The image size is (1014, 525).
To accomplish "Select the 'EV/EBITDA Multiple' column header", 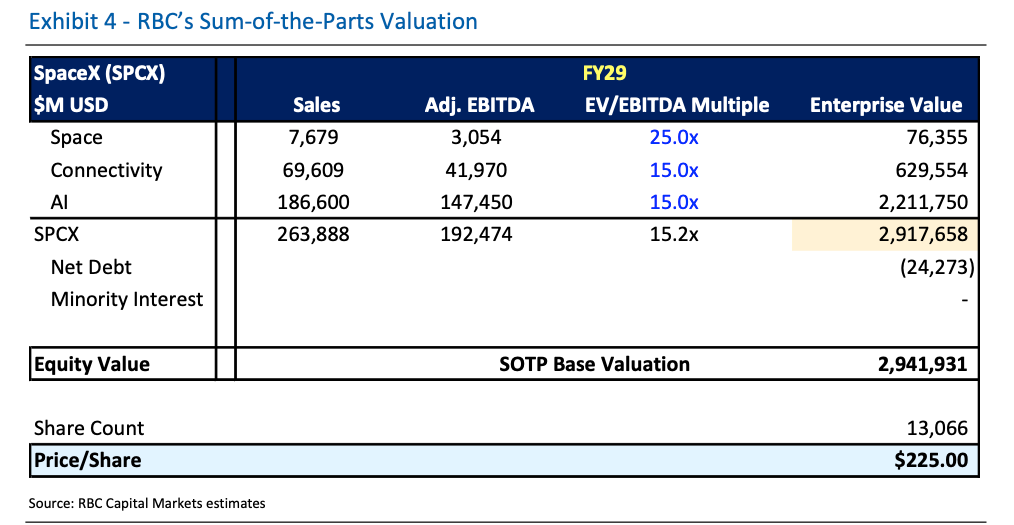I will click(x=676, y=105).
